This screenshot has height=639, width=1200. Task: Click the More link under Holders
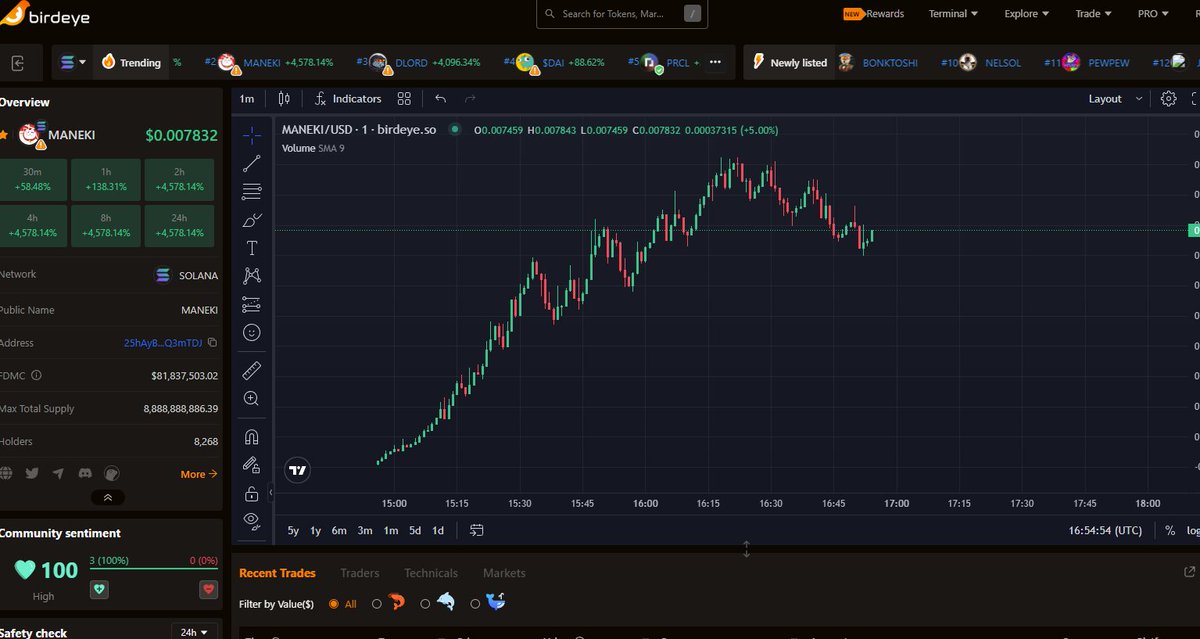(198, 474)
